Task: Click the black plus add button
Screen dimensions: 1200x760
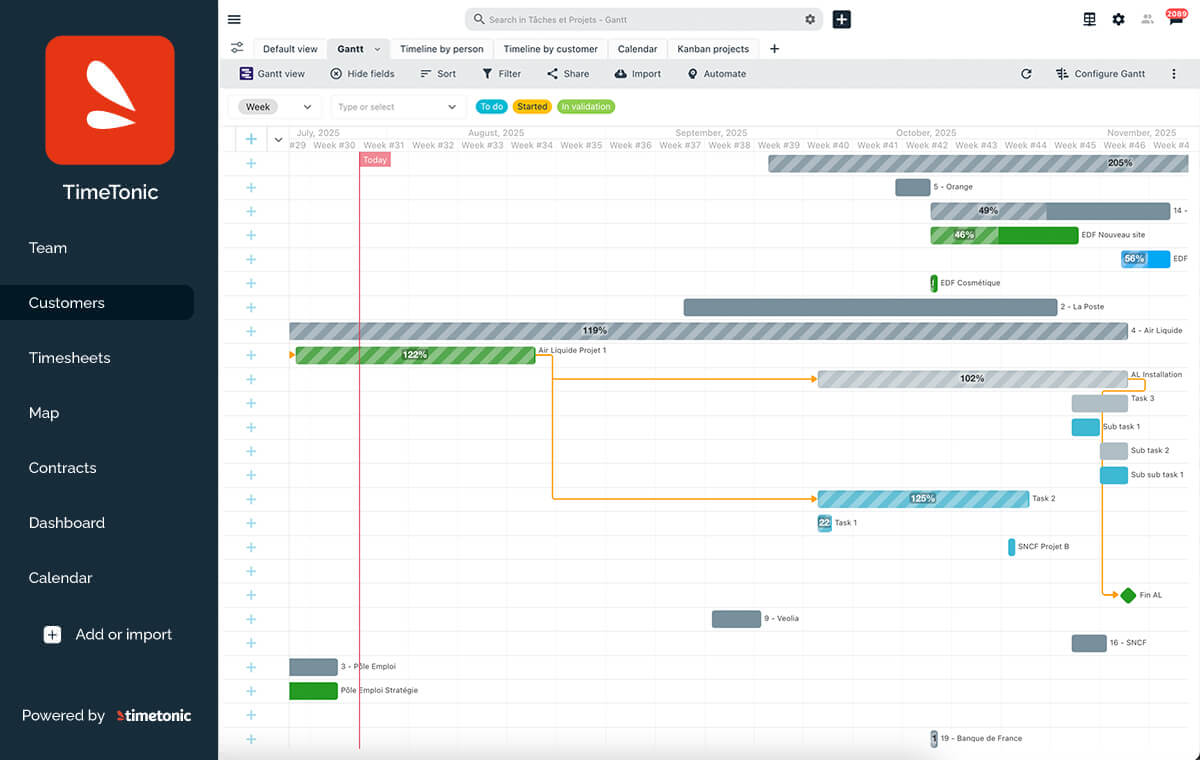Action: [x=842, y=19]
